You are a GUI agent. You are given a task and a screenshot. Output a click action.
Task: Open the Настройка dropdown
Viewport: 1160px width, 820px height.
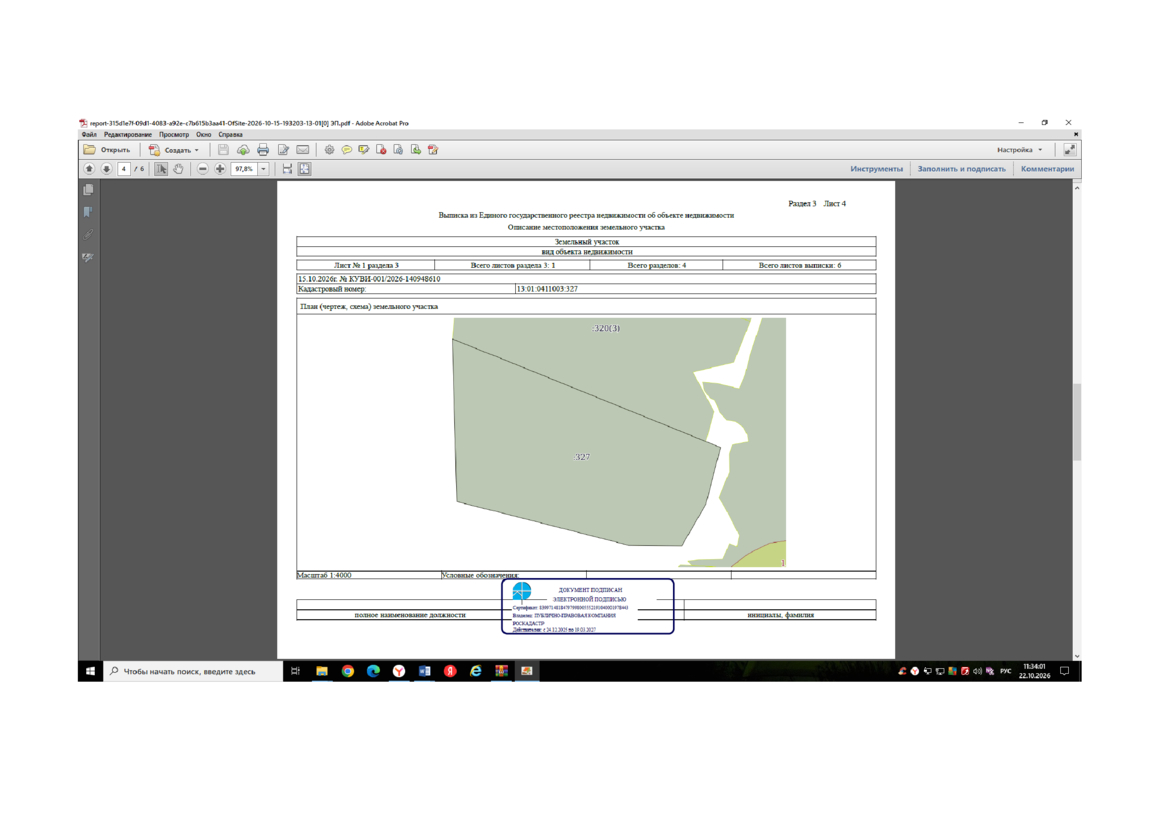tap(1019, 149)
